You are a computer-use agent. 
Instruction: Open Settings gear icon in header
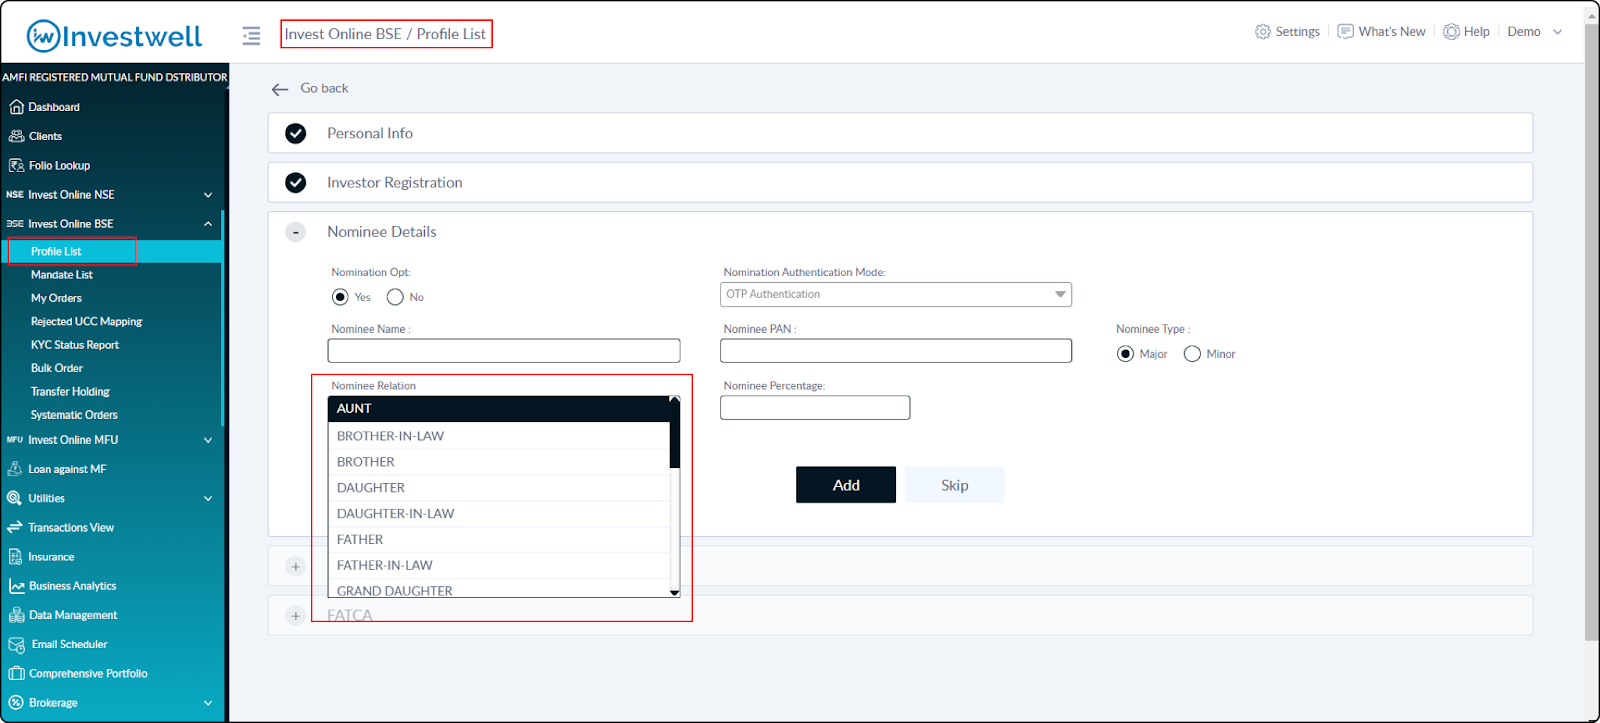tap(1263, 32)
